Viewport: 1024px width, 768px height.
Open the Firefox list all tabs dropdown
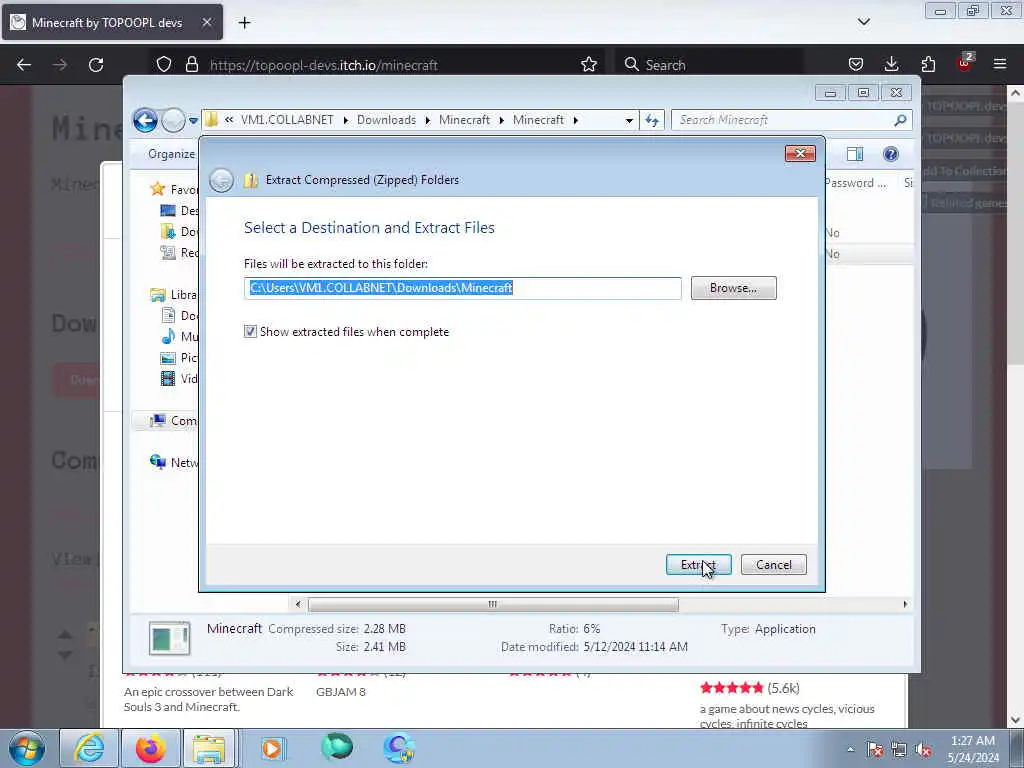(x=863, y=22)
